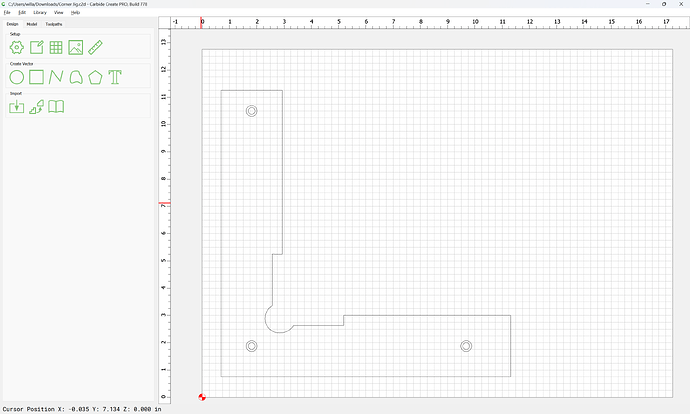Viewport: 690px width, 414px height.
Task: Open the File menu
Action: (7, 13)
